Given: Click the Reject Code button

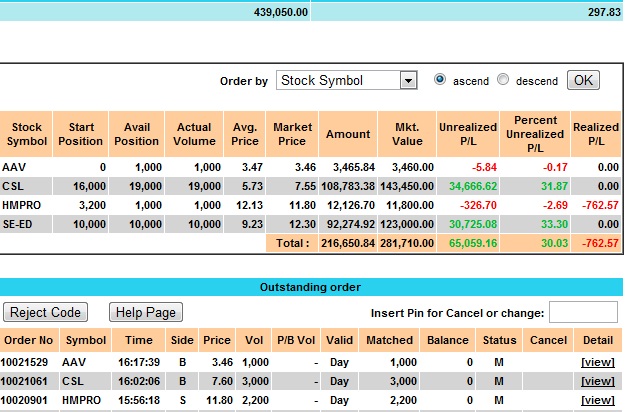Looking at the screenshot, I should (46, 313).
